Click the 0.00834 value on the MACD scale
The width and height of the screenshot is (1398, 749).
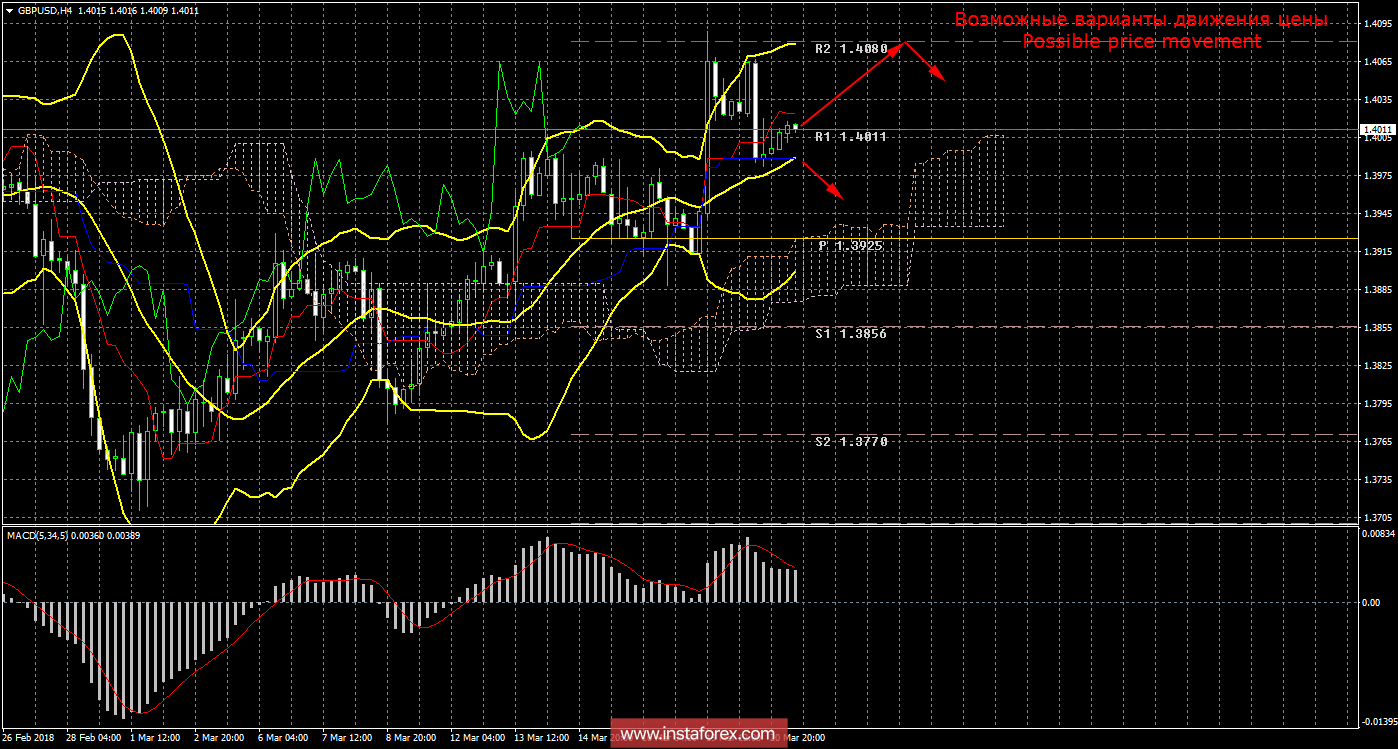click(1376, 533)
